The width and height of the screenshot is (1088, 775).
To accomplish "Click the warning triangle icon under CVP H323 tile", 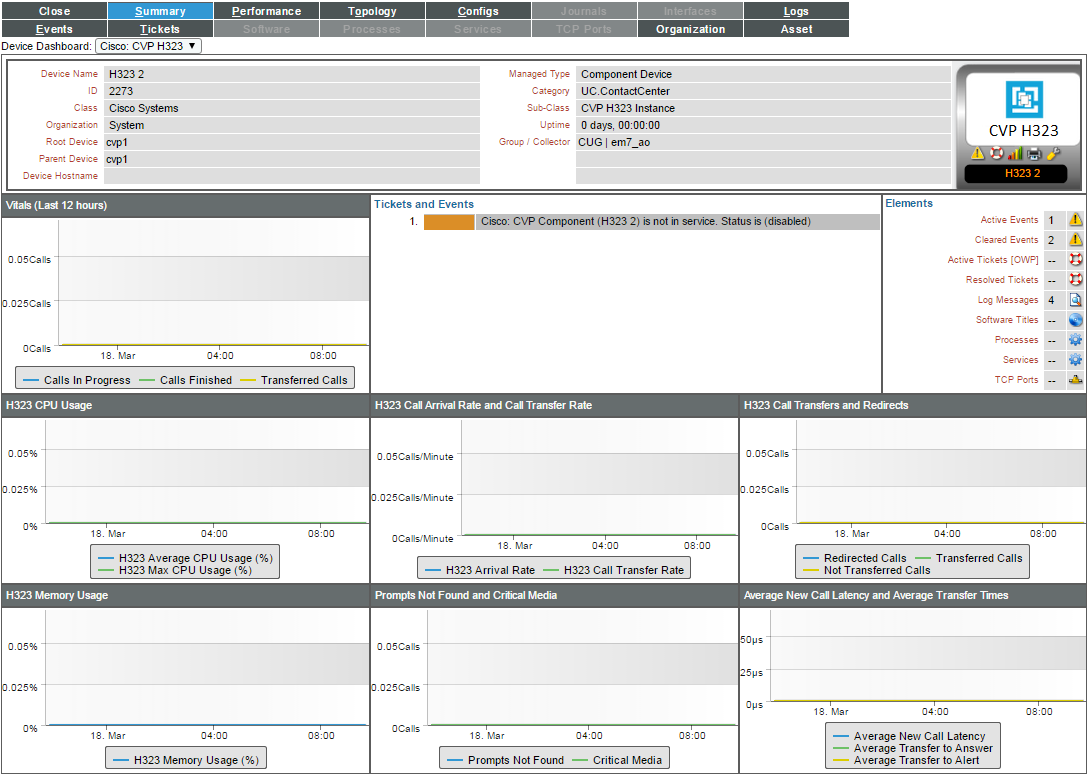I will (x=978, y=153).
